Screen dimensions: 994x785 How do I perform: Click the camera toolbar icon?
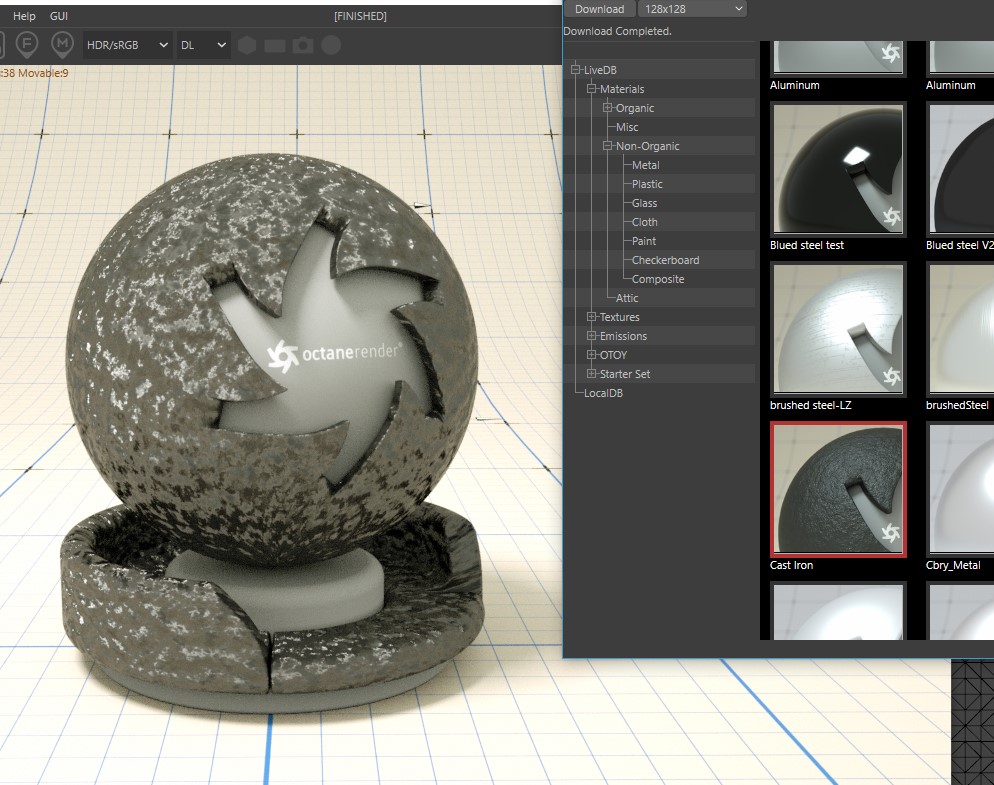click(x=303, y=45)
